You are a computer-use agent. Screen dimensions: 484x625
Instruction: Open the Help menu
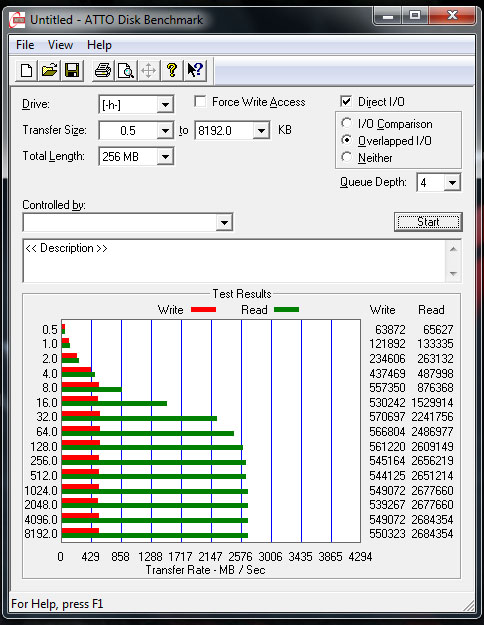pos(99,45)
